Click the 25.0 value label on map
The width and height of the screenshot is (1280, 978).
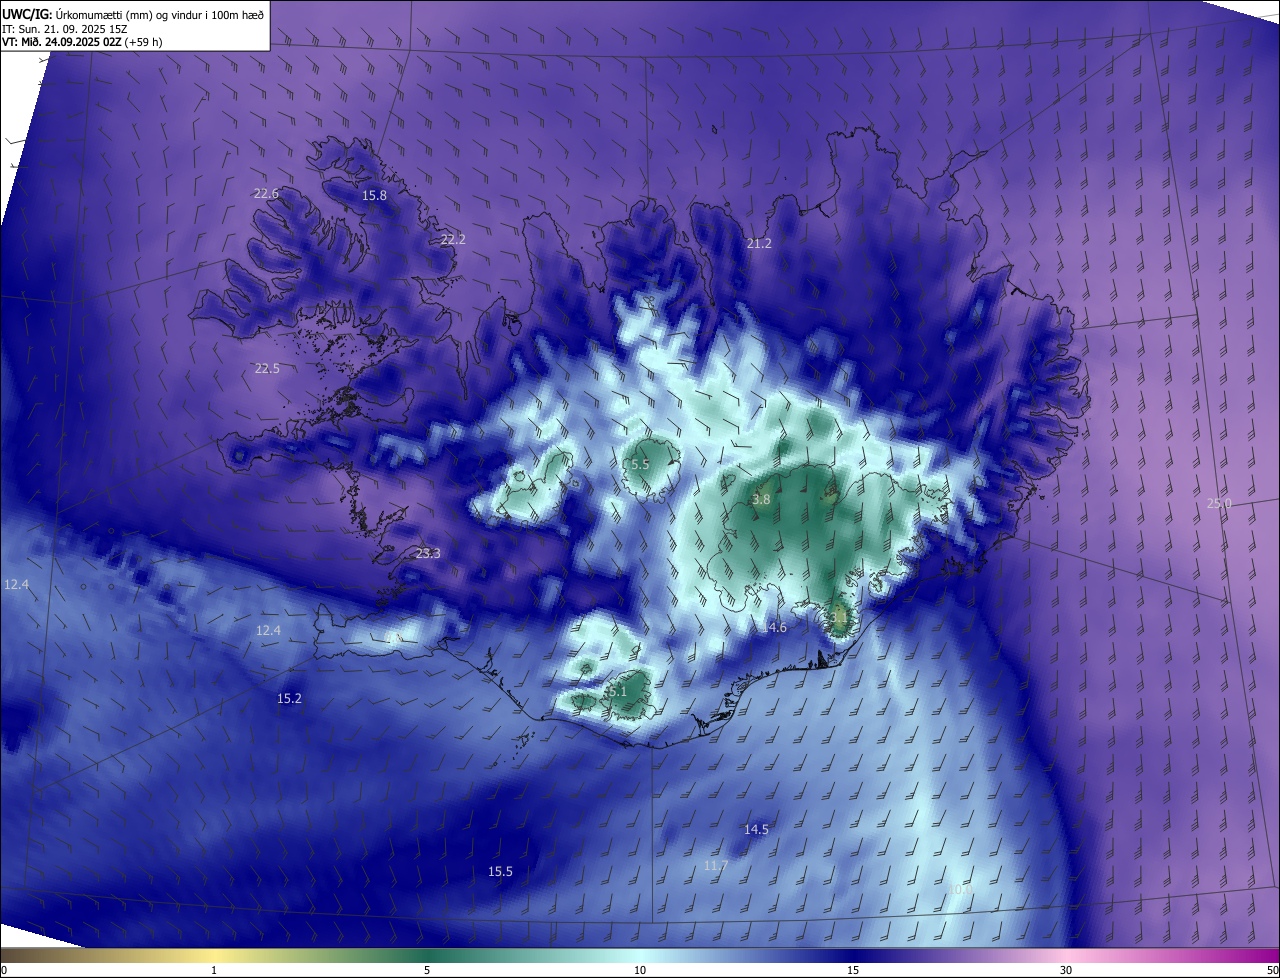pyautogui.click(x=1219, y=503)
